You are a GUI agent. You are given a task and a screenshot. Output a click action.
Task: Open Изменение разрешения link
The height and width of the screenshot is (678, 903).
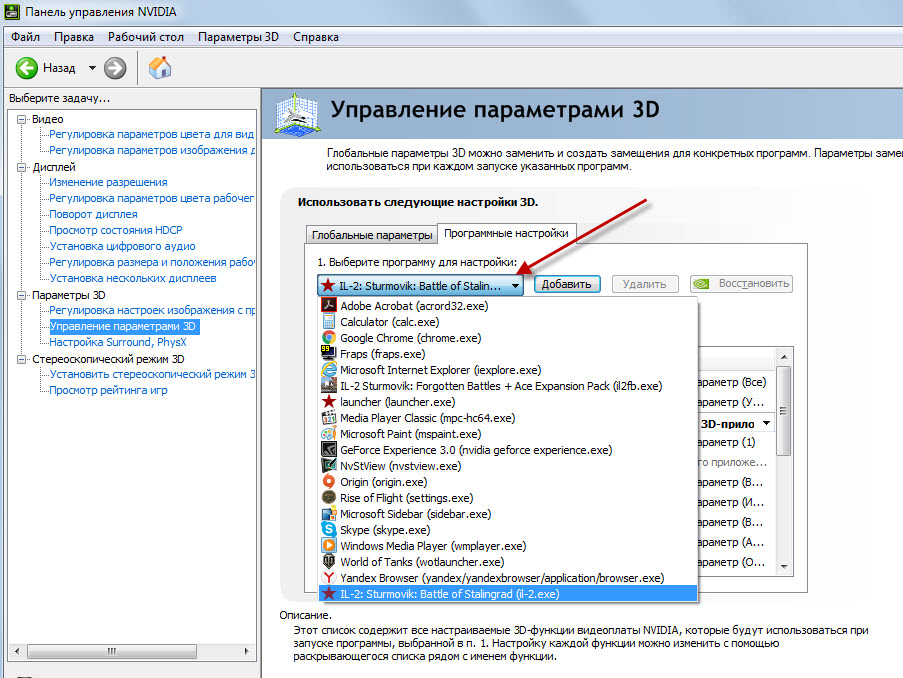tap(108, 182)
